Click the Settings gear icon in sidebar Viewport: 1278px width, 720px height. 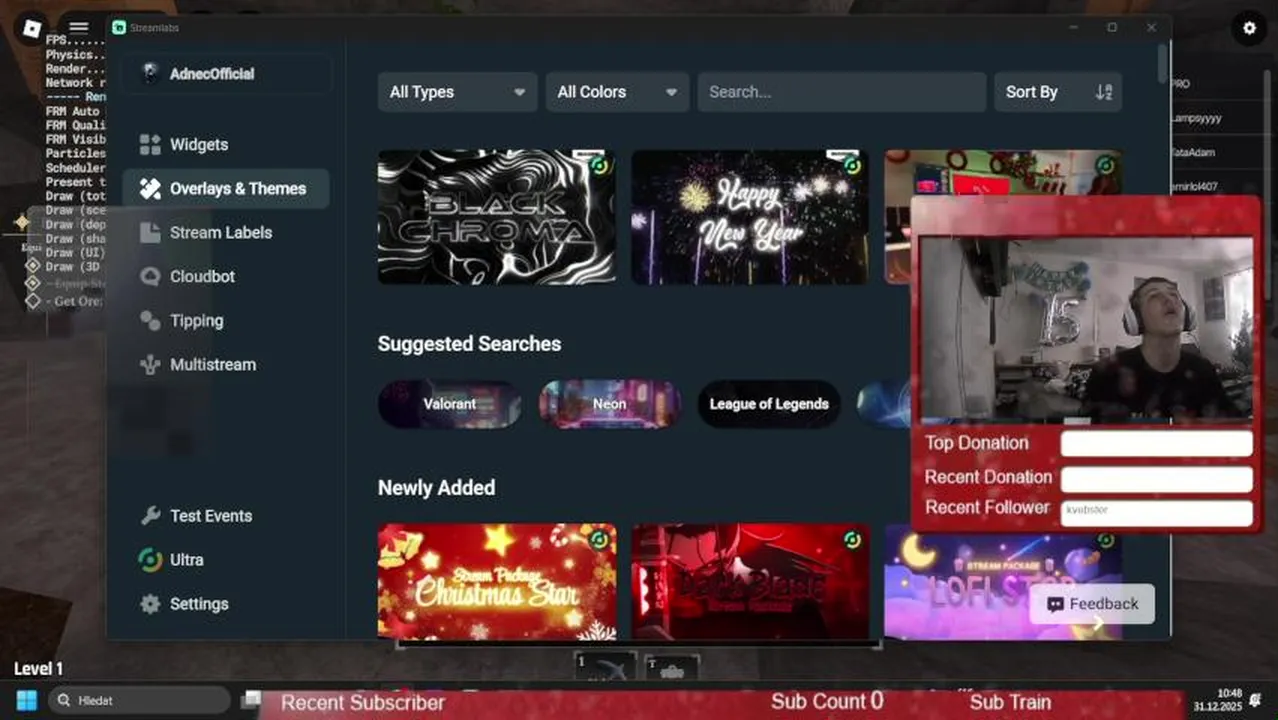150,604
